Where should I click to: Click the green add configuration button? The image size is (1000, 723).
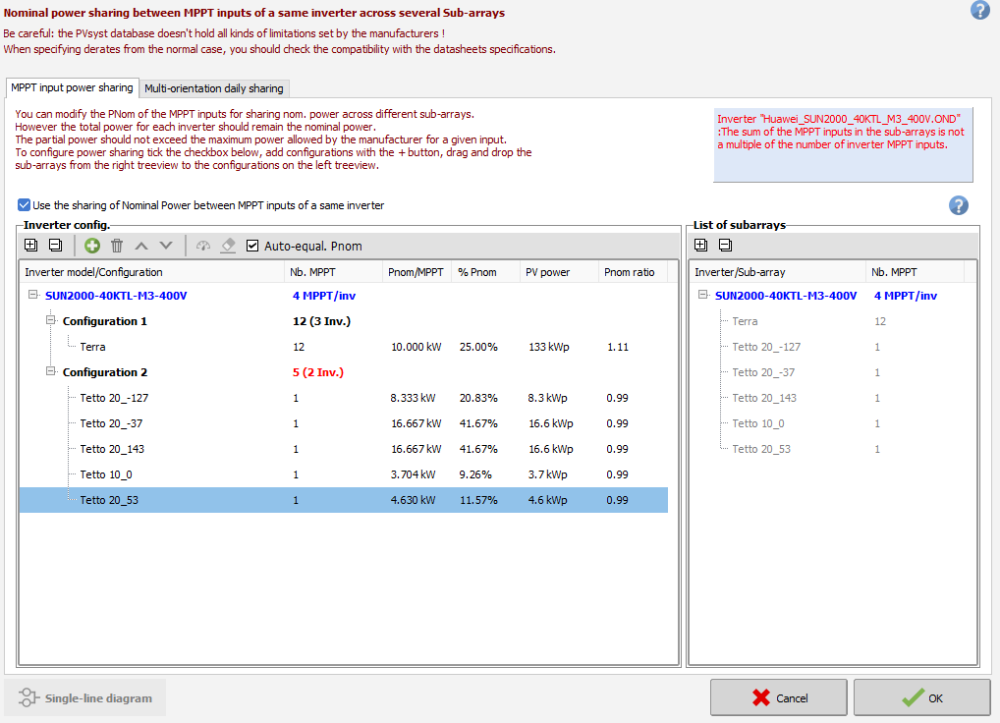click(92, 246)
